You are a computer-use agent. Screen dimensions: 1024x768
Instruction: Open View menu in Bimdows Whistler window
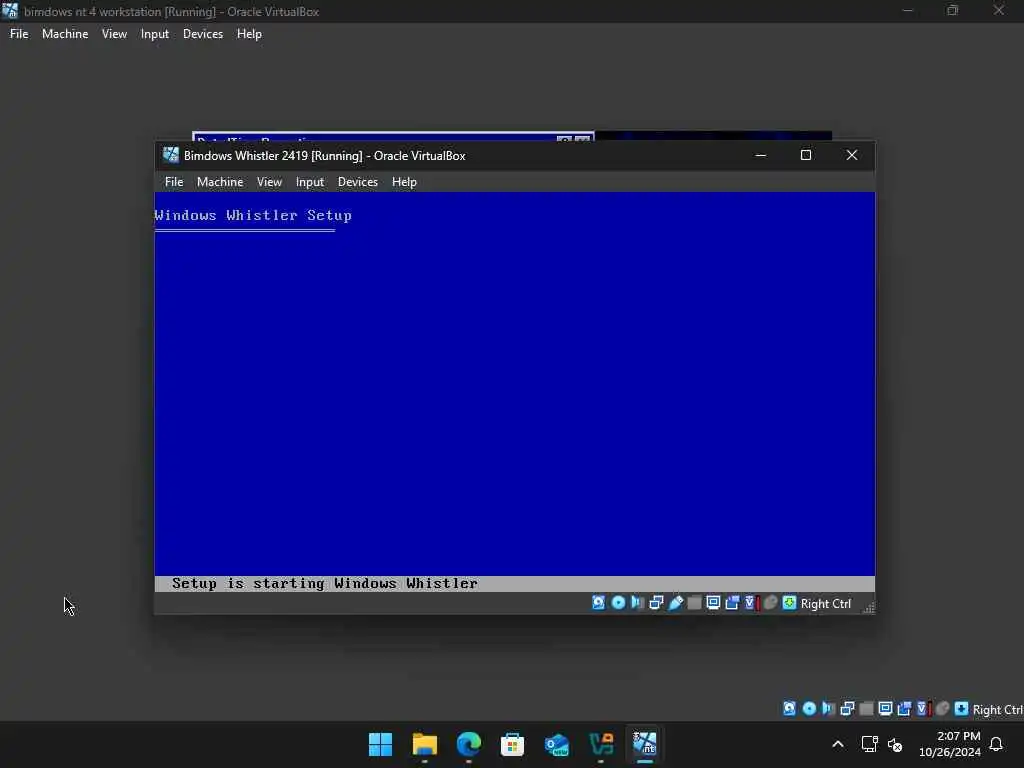pyautogui.click(x=269, y=182)
